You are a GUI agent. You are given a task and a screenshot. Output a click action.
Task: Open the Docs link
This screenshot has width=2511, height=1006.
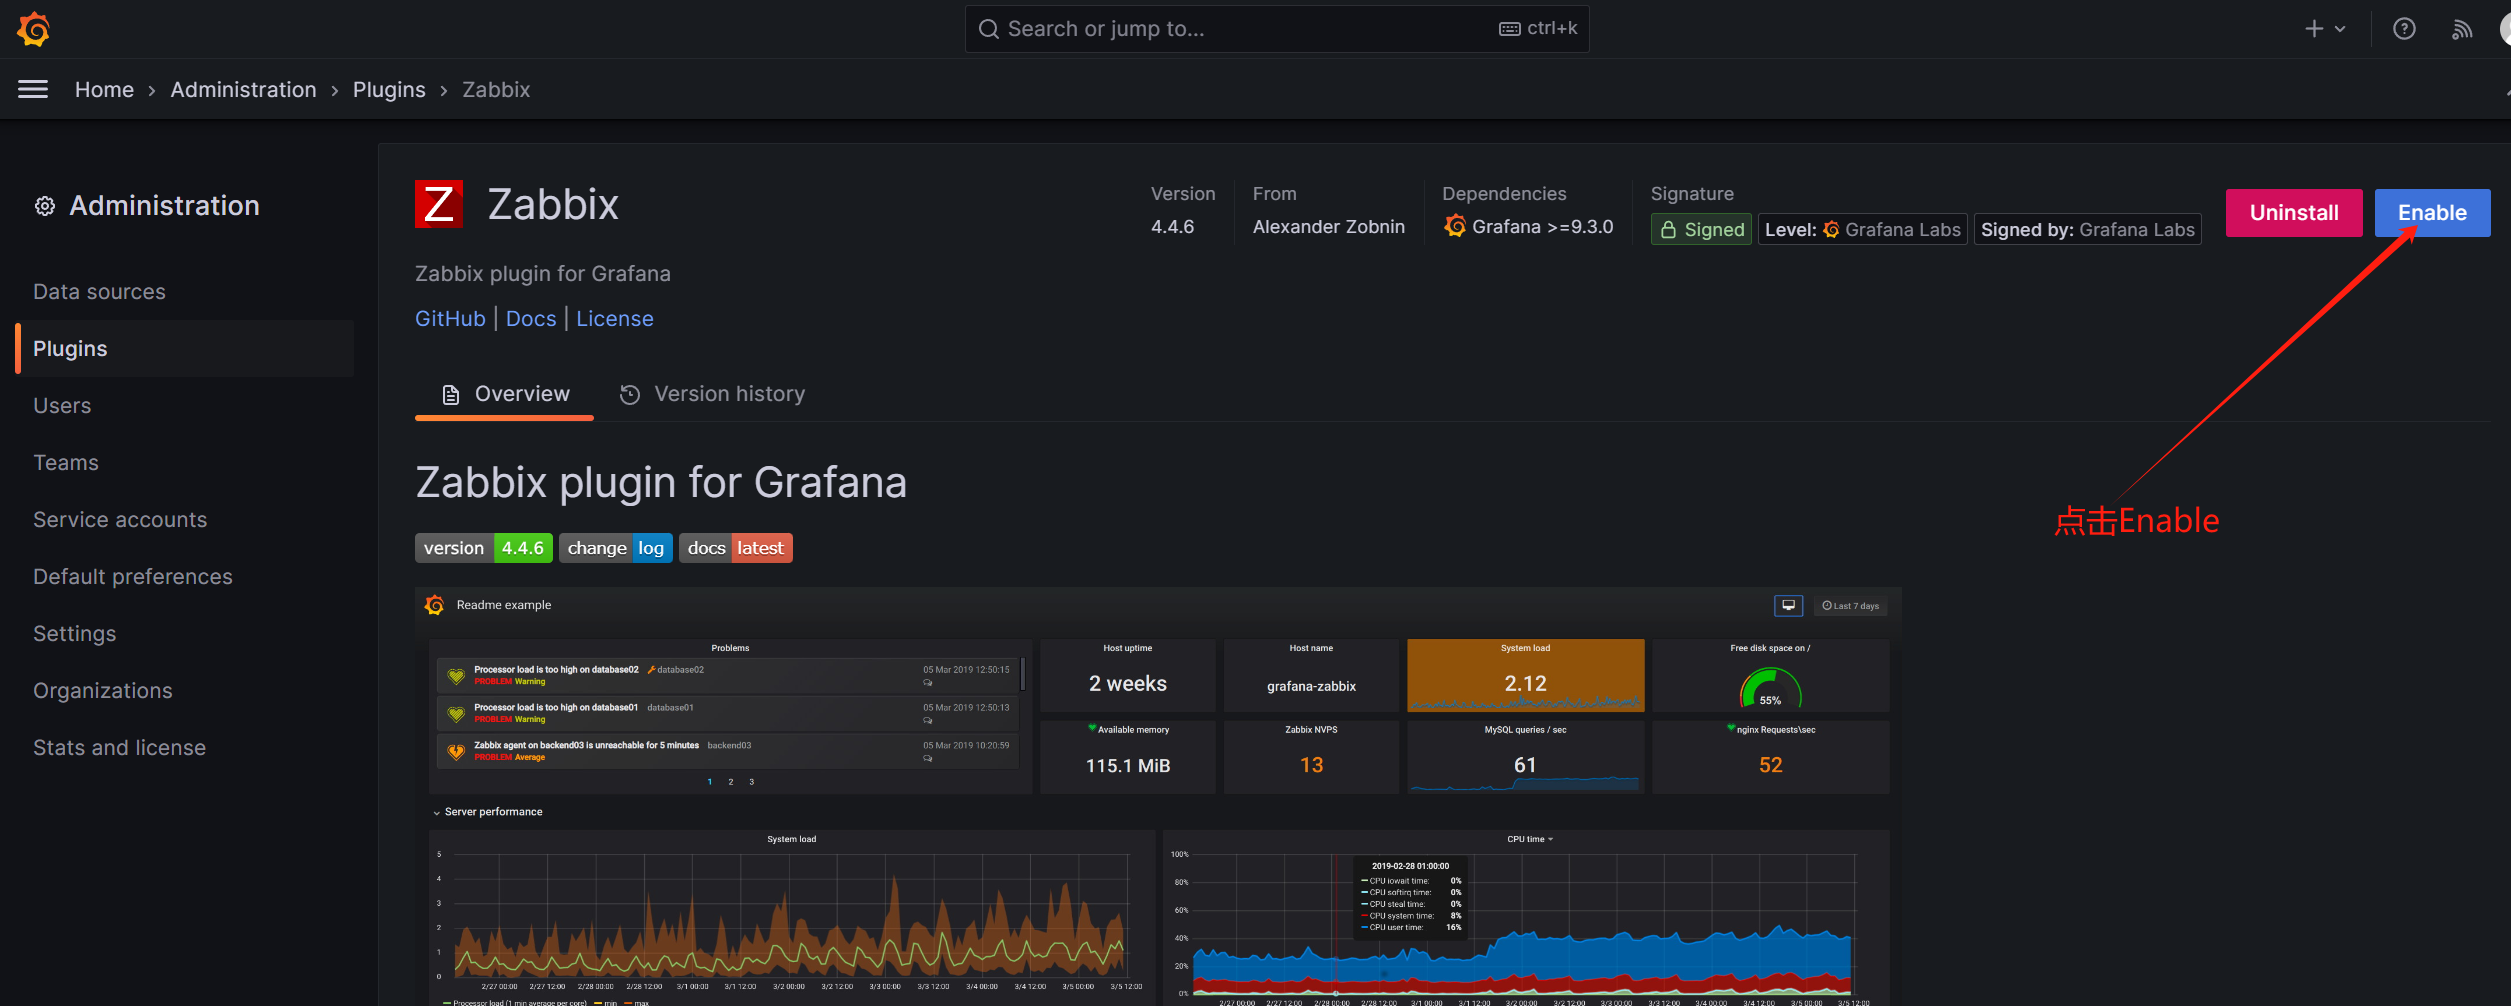coord(531,318)
